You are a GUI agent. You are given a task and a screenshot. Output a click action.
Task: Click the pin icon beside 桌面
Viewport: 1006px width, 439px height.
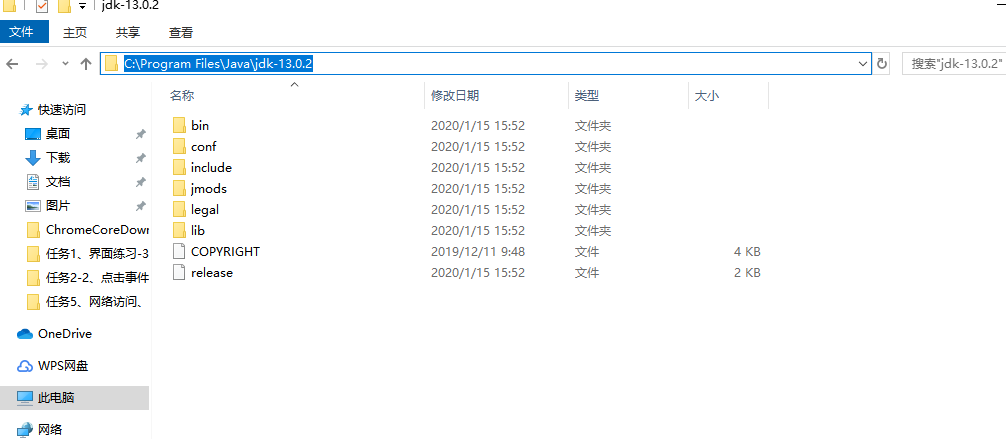(x=141, y=134)
